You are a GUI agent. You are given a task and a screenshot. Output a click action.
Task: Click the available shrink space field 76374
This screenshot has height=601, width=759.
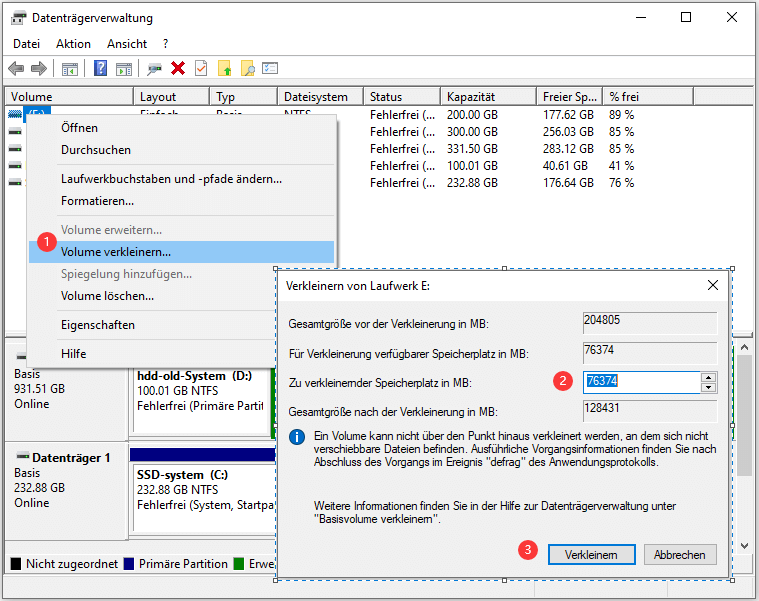[x=650, y=353]
